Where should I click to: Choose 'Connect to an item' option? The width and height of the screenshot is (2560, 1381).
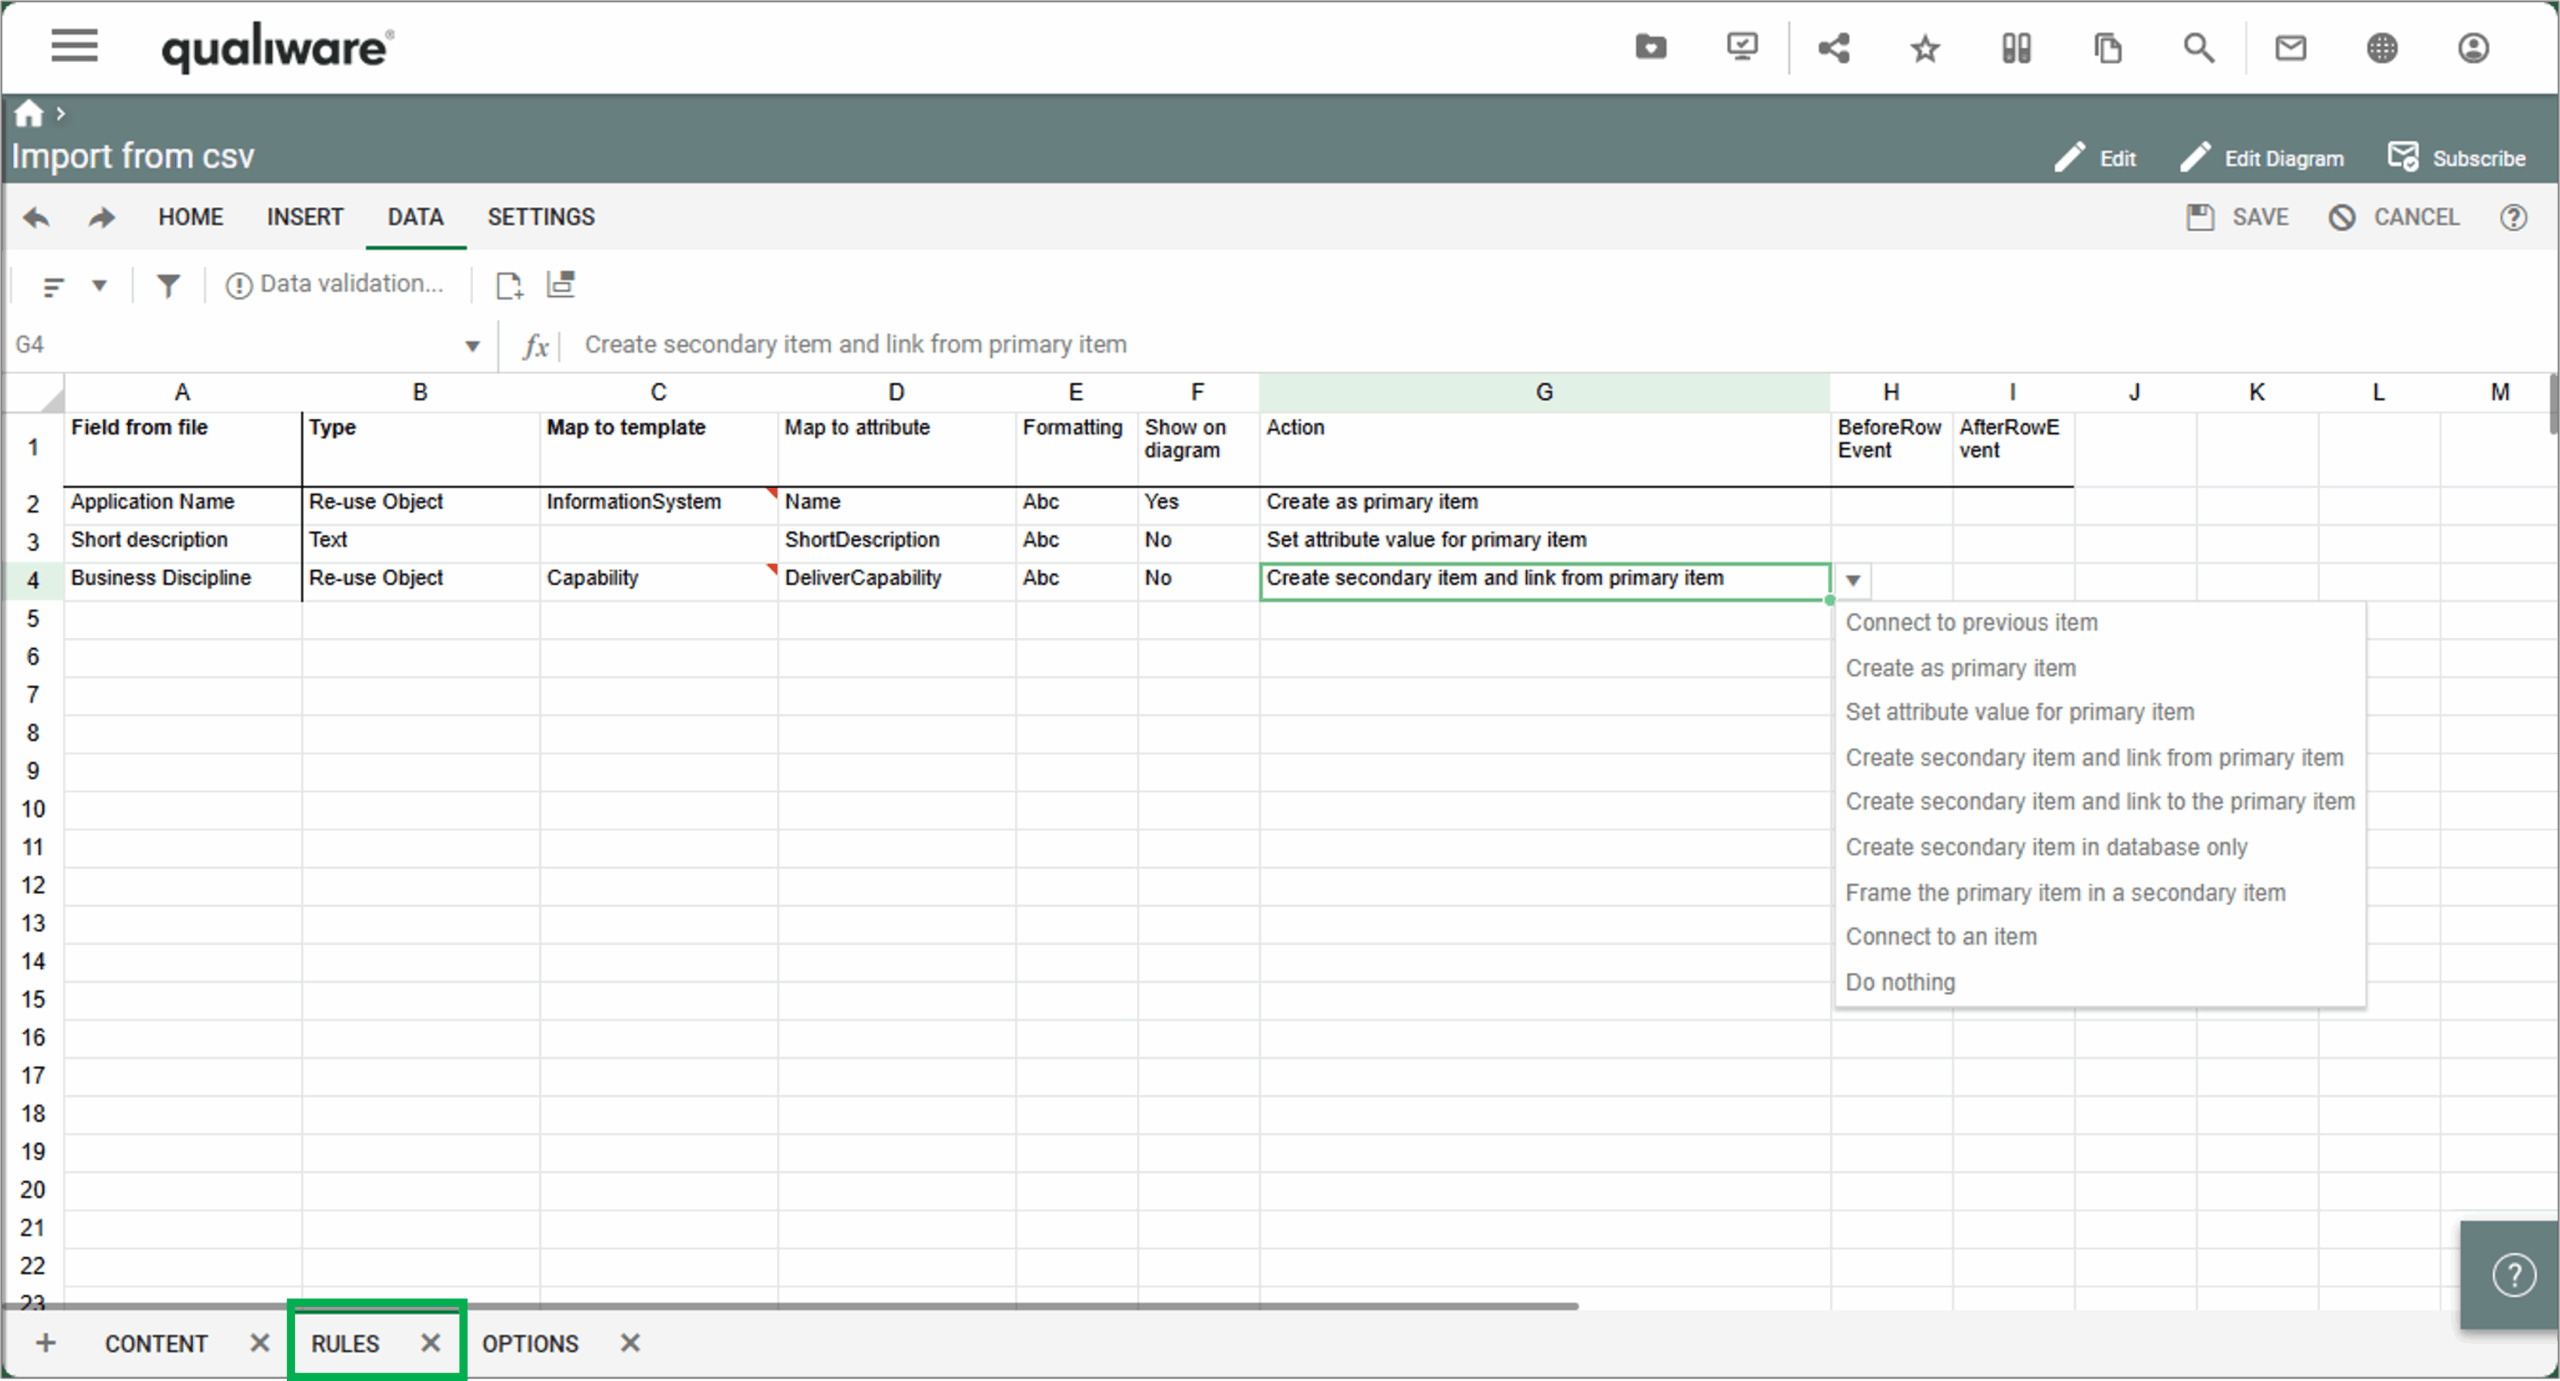click(x=2100, y=936)
